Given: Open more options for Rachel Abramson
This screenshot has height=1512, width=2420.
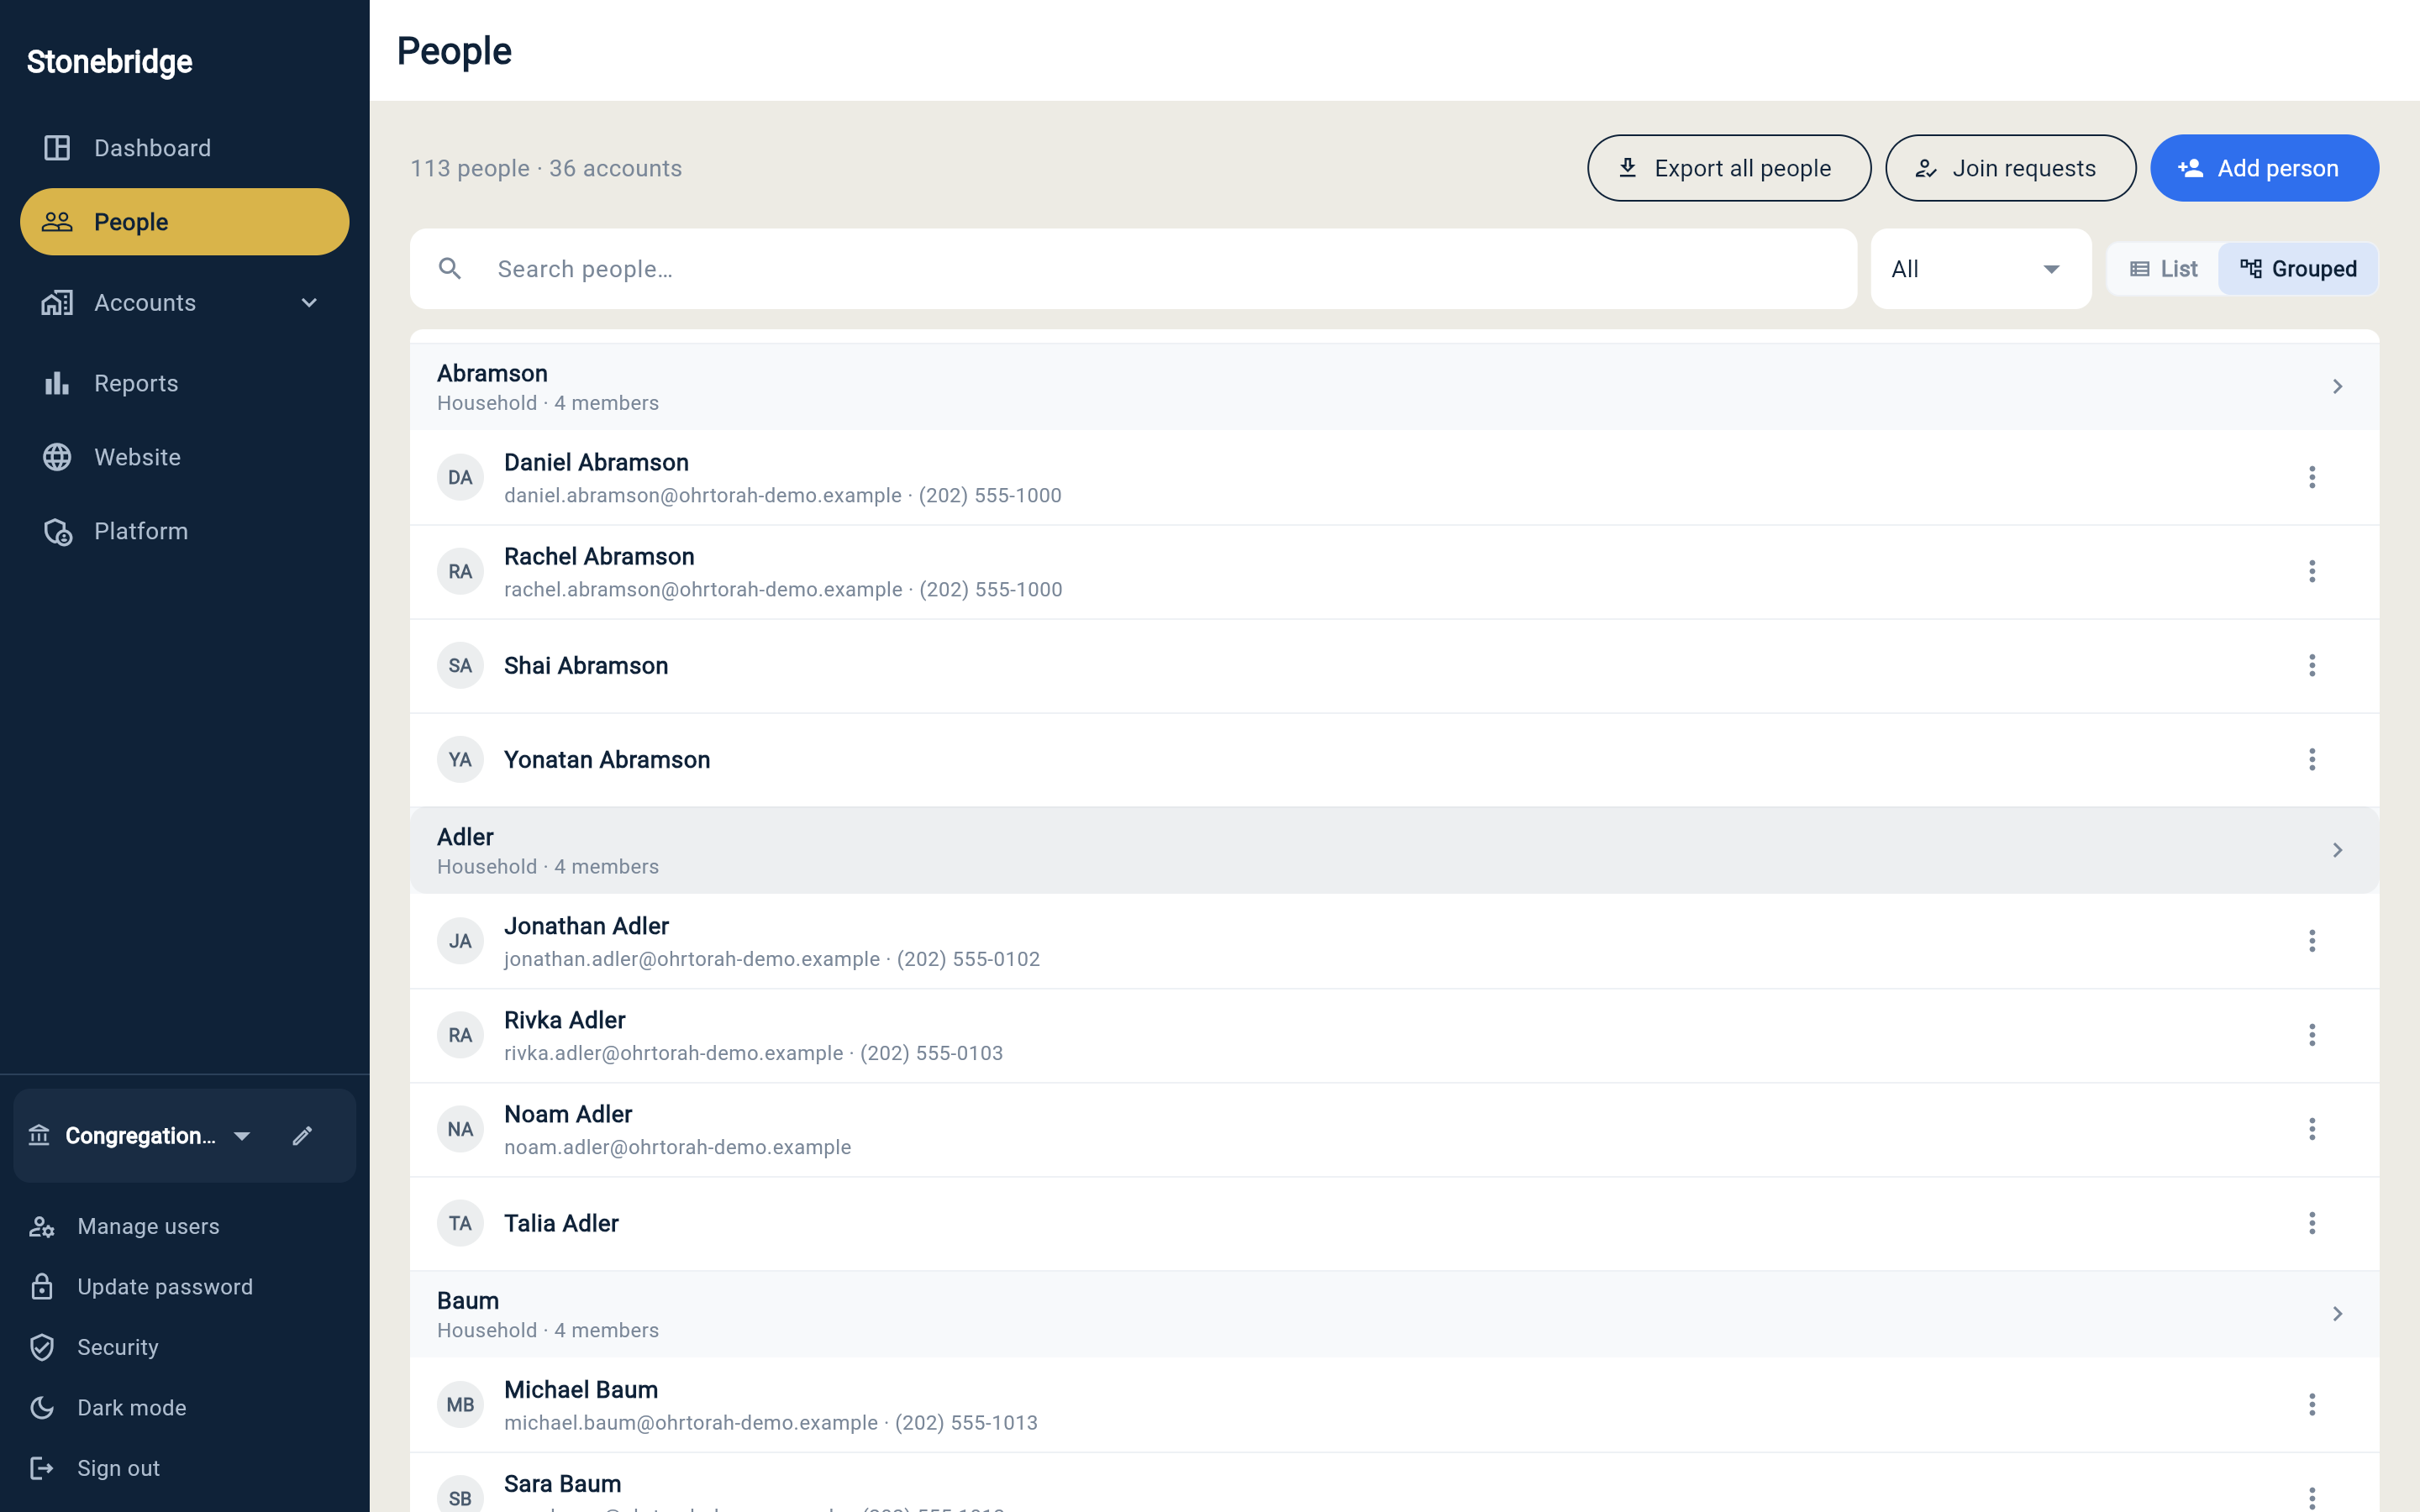Looking at the screenshot, I should coord(2312,572).
